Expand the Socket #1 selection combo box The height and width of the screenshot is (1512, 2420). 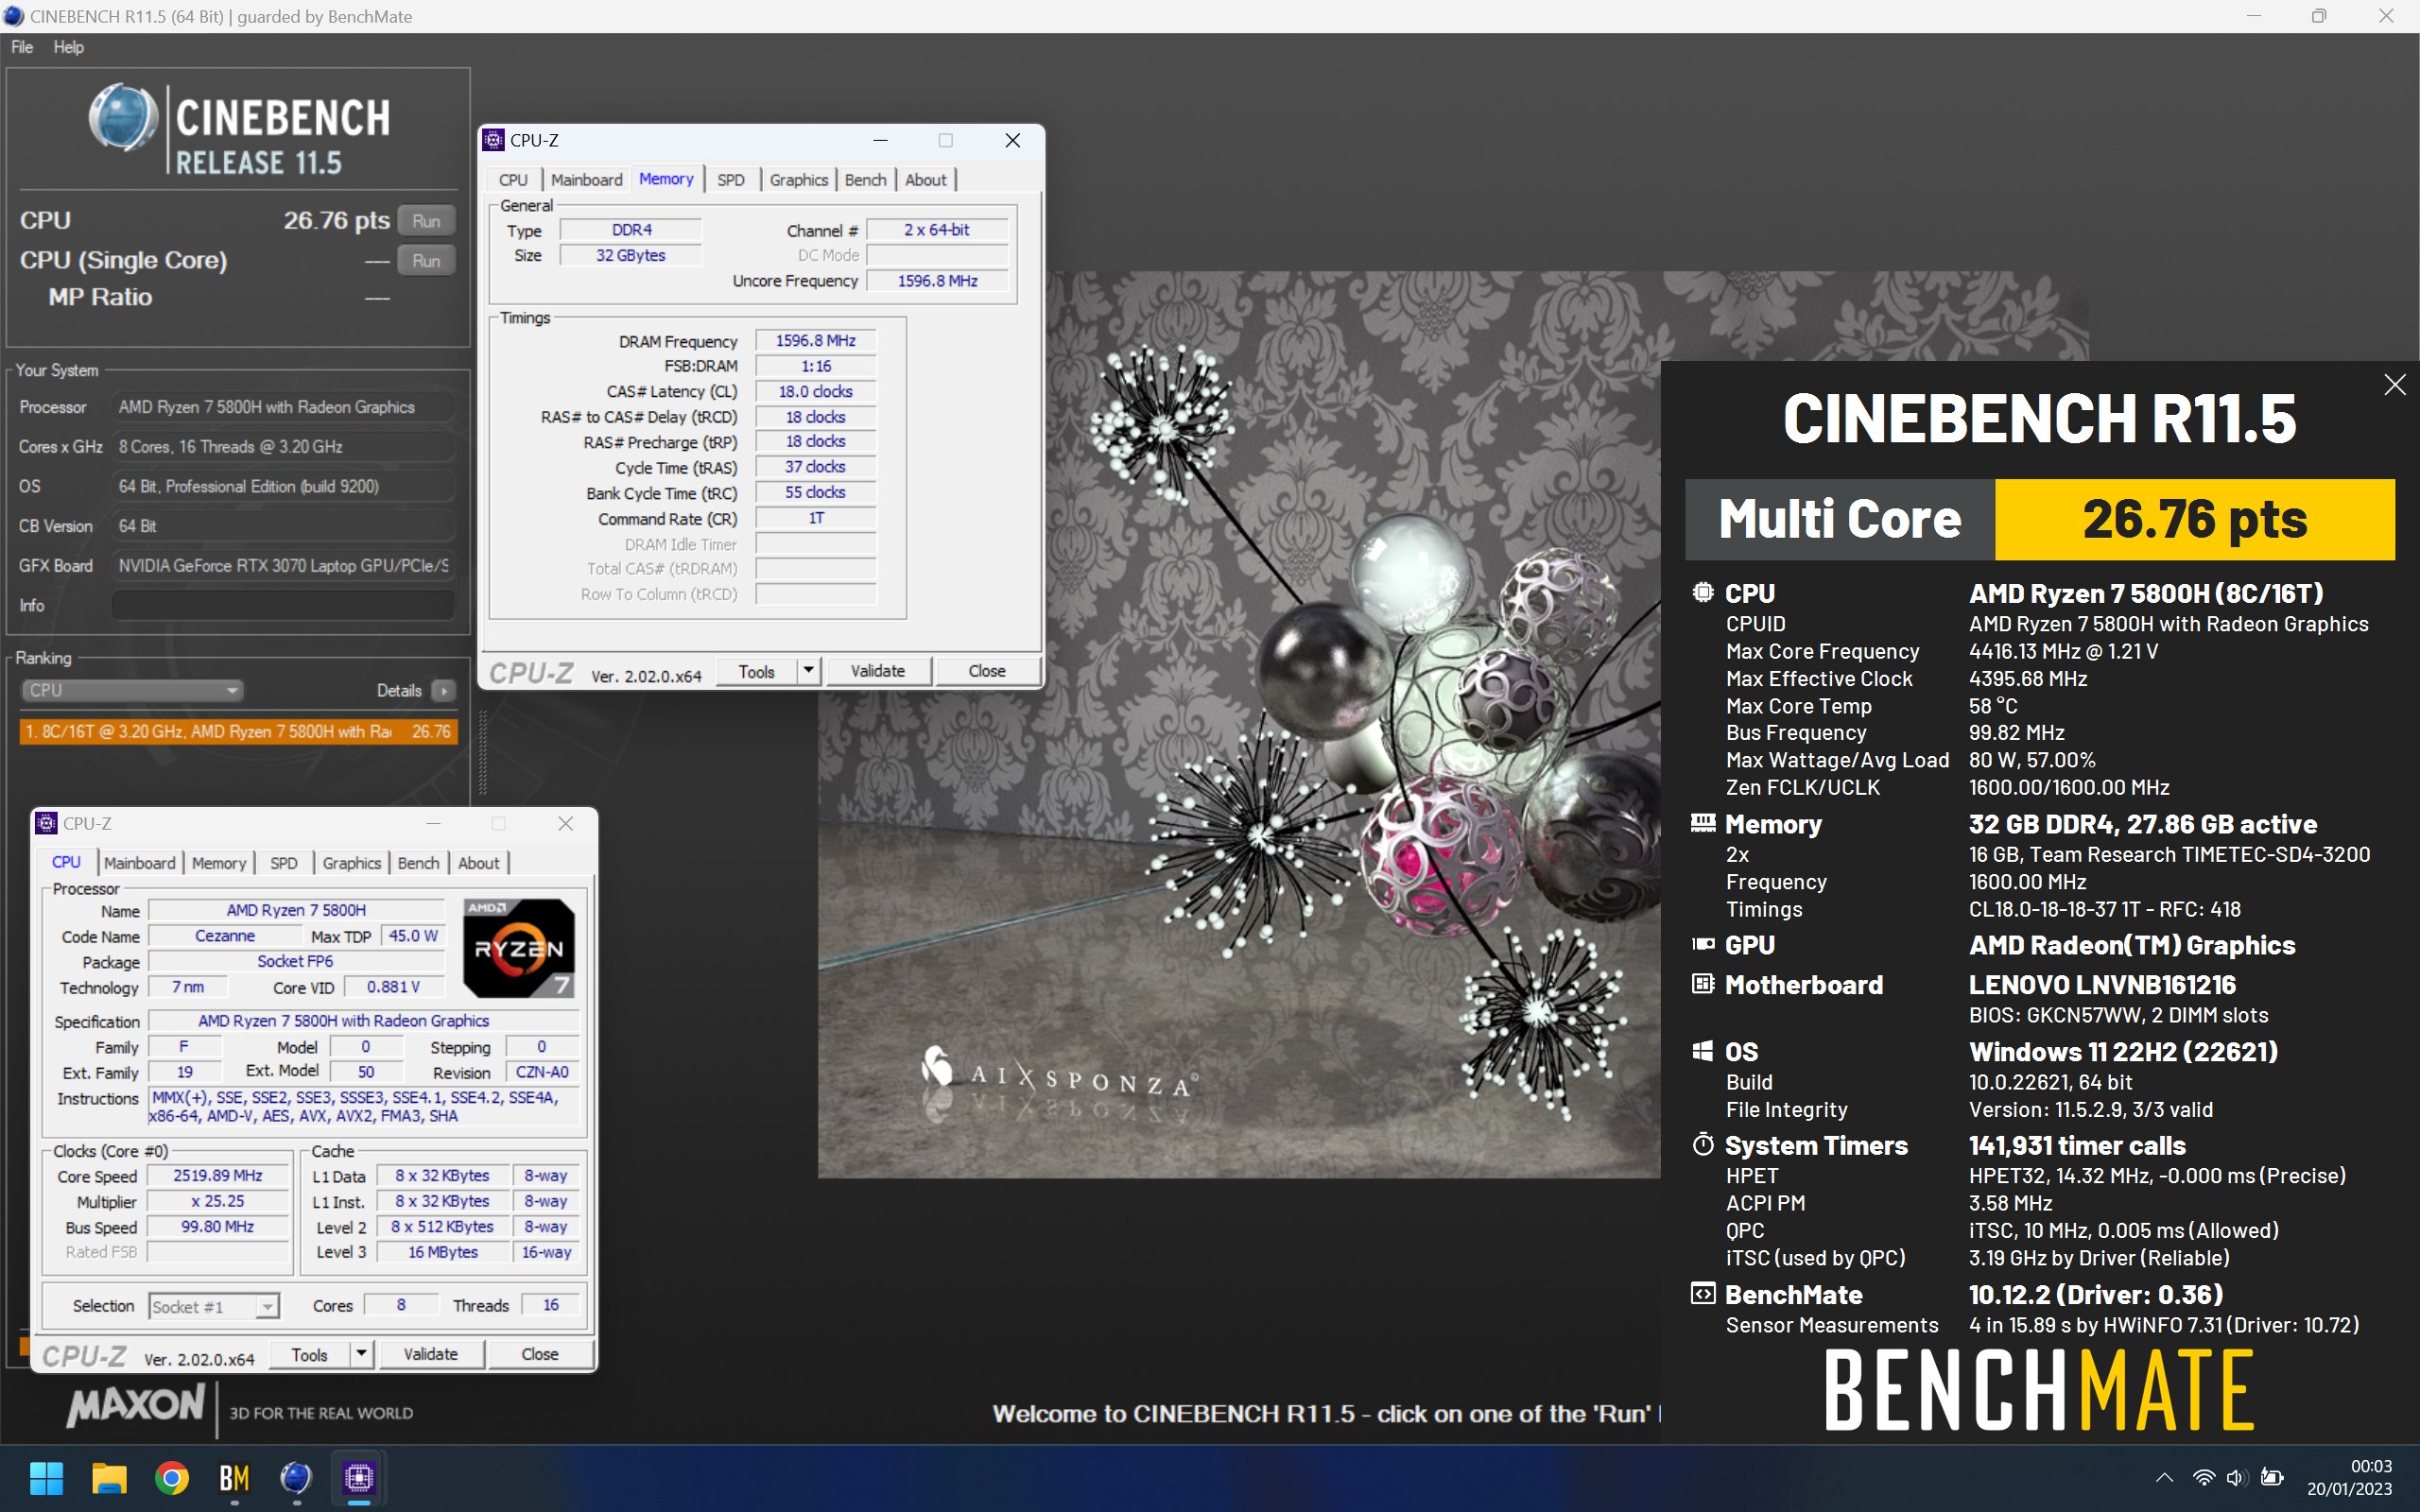coord(213,1306)
